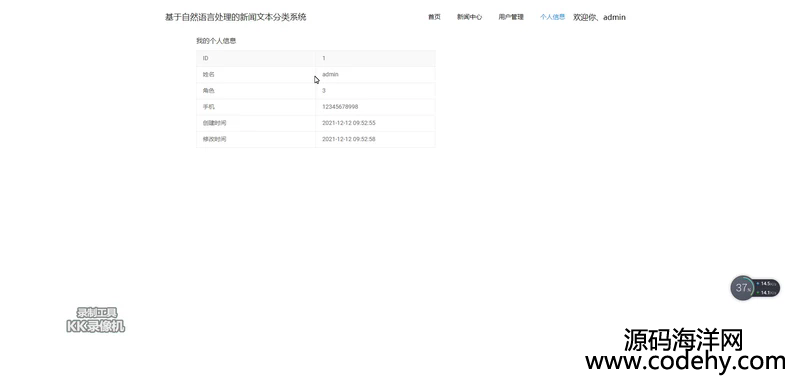The image size is (790, 381).
Task: Select the 修改时间 timestamp 09:52:58 value
Action: pos(349,139)
